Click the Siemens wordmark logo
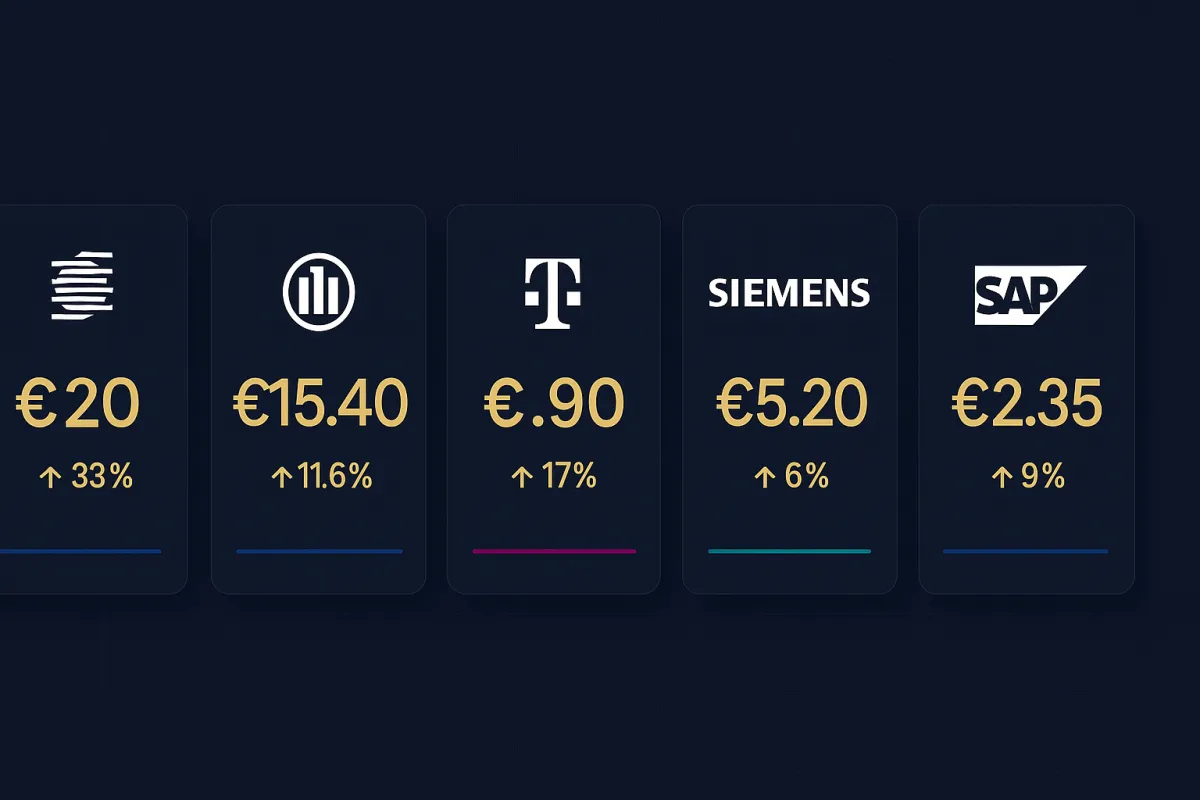 click(x=789, y=293)
